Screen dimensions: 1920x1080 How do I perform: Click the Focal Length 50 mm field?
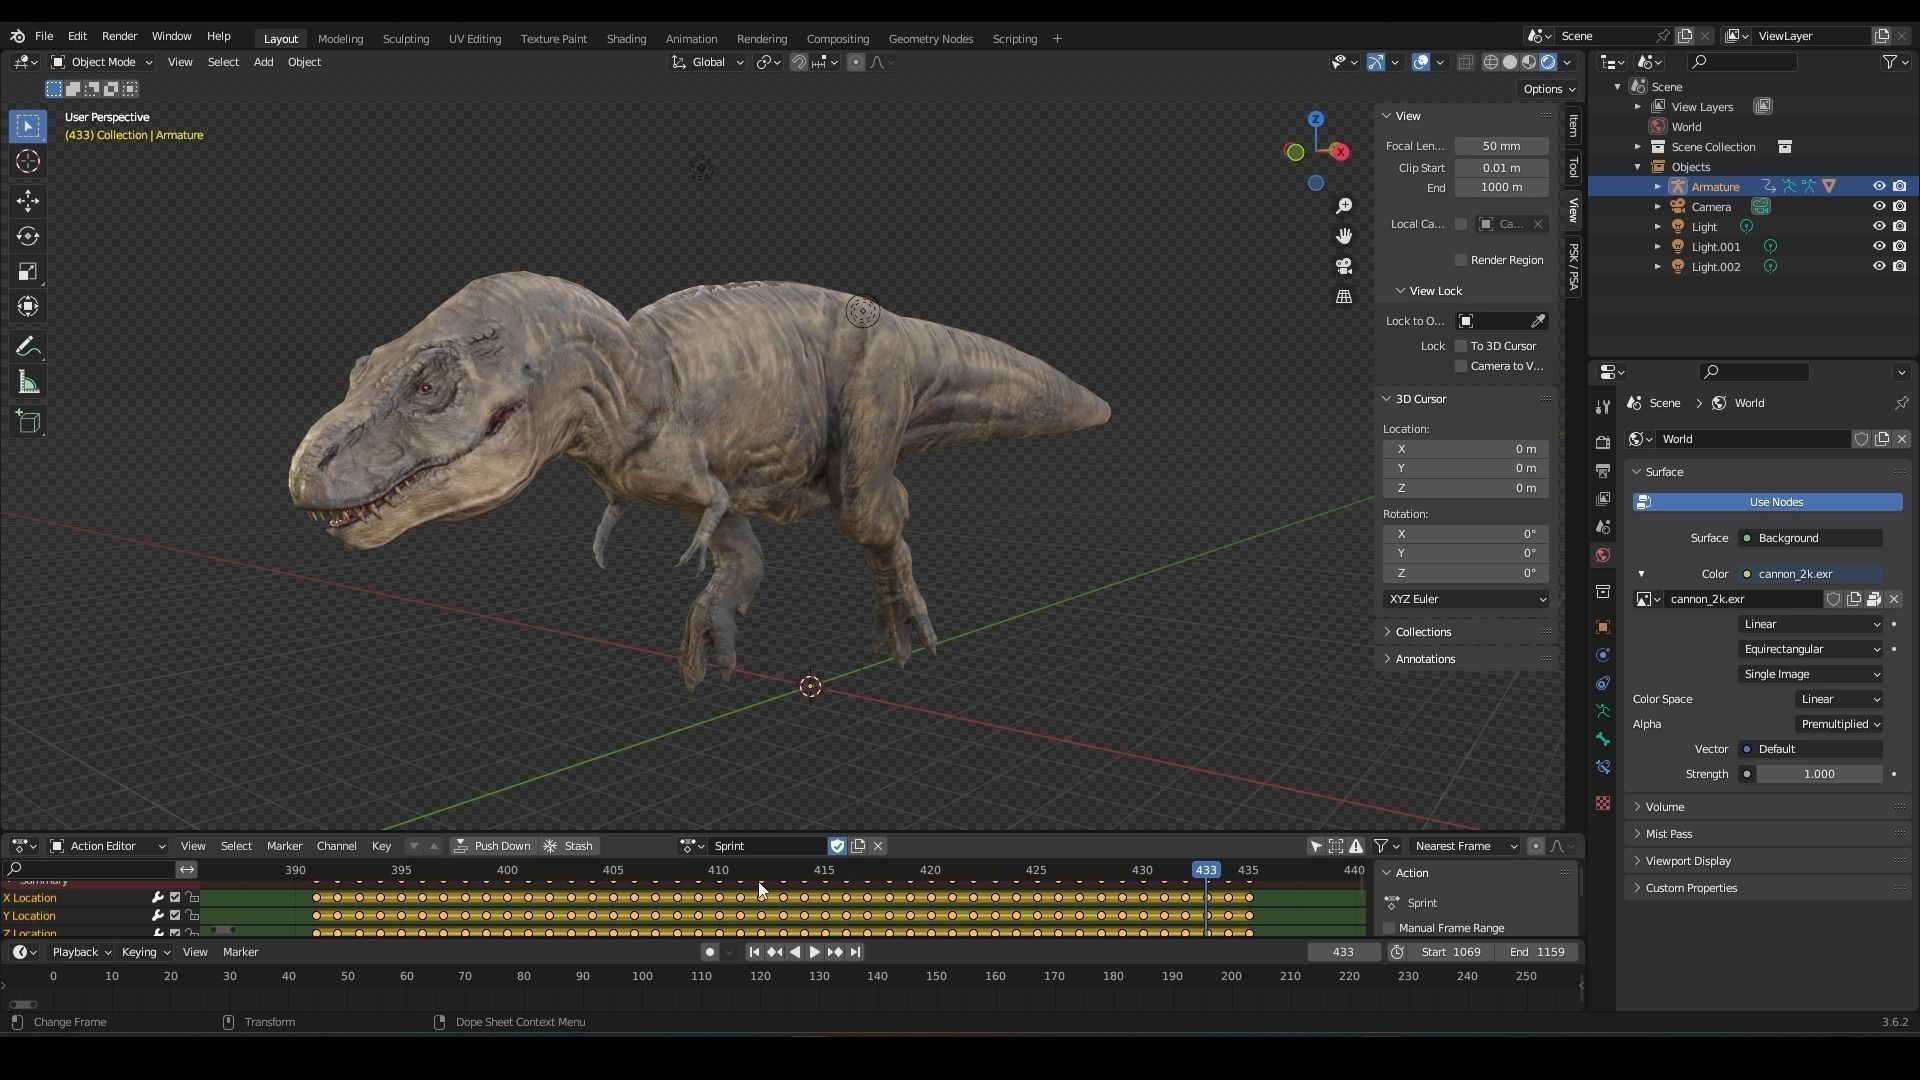coord(1502,146)
